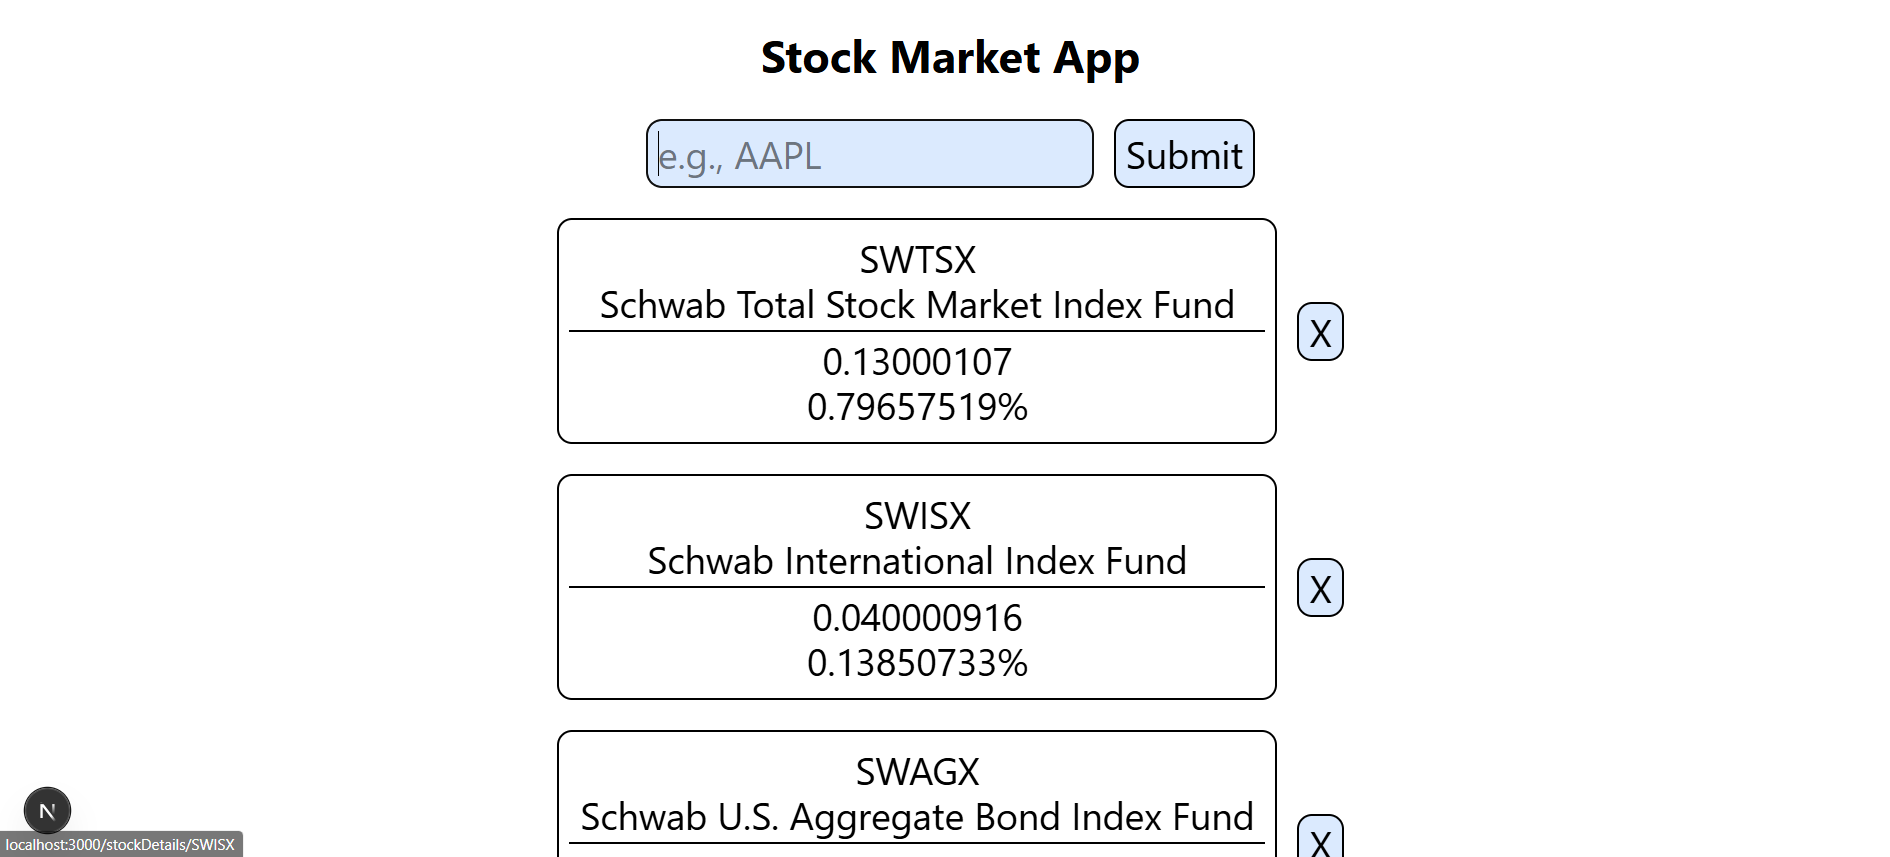1890x857 pixels.
Task: Open the SWISX ticker symbol link
Action: 917,516
